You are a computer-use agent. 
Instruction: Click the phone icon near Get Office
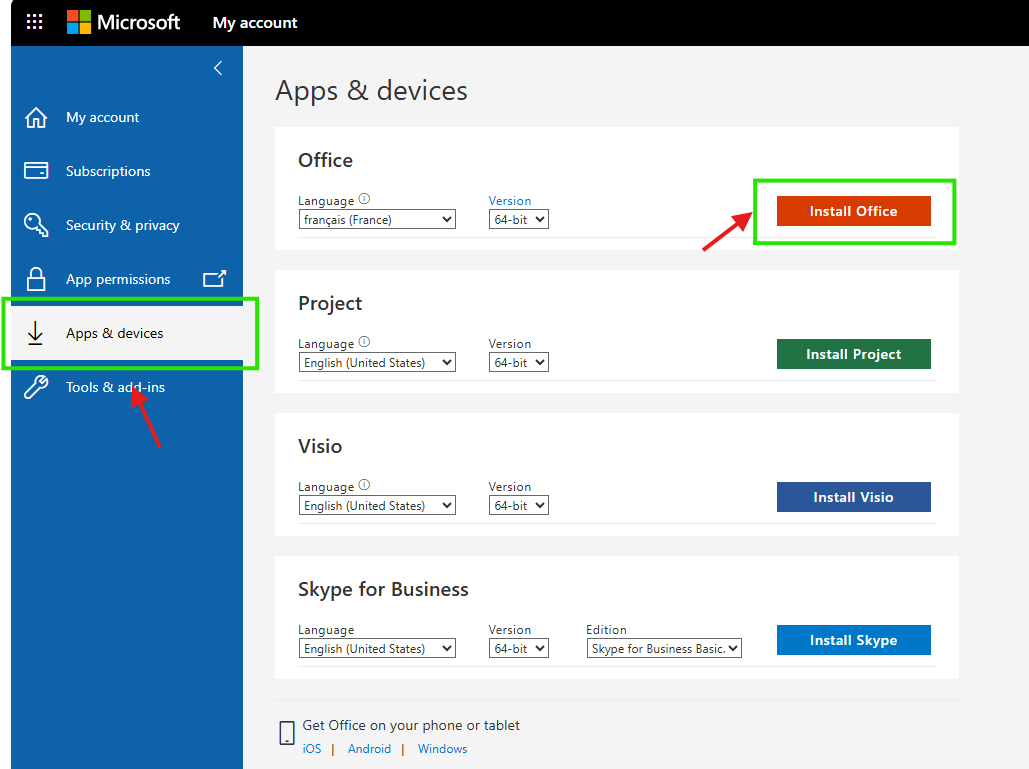pyautogui.click(x=287, y=733)
